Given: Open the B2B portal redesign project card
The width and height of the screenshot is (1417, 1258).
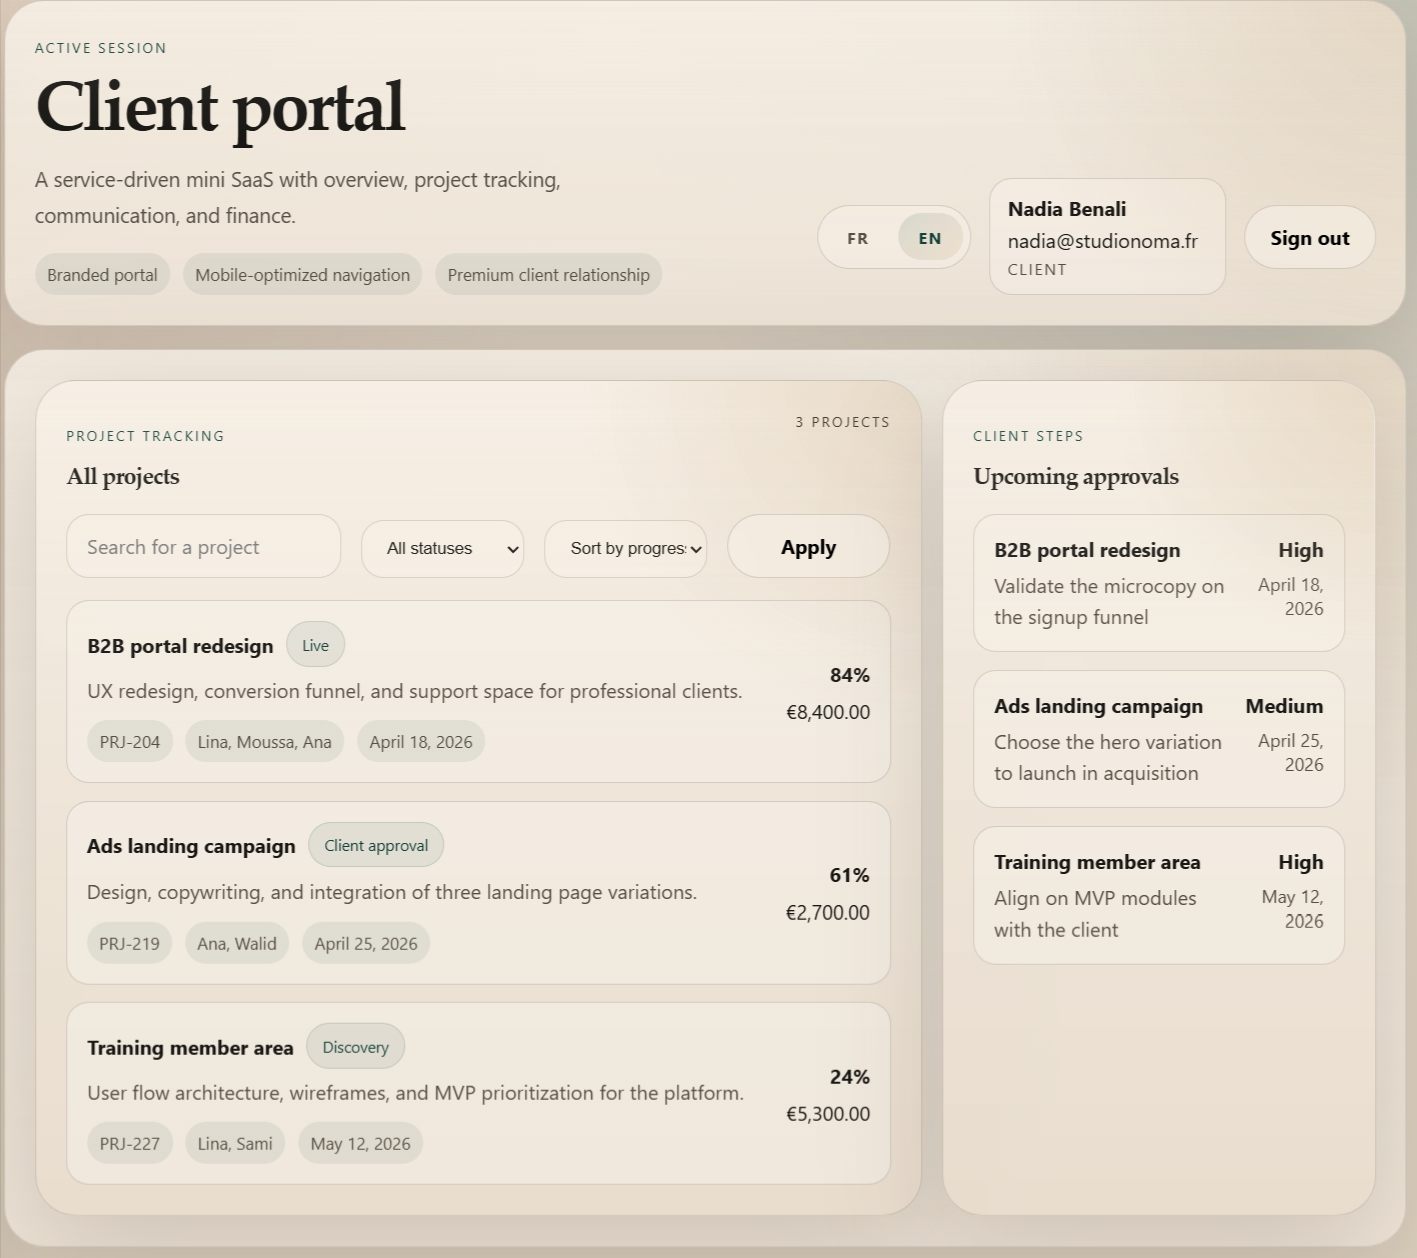Looking at the screenshot, I should (478, 691).
